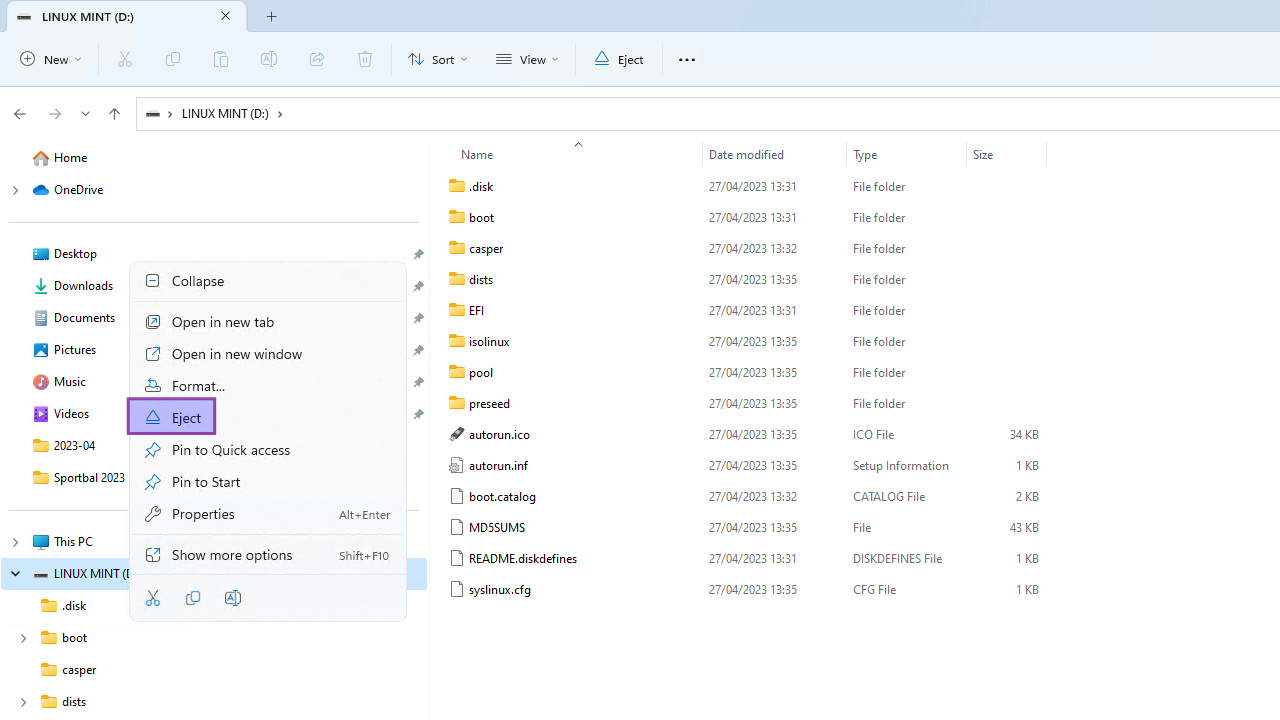Open Pictures folder in Quick access
This screenshot has width=1280, height=720.
[65, 350]
